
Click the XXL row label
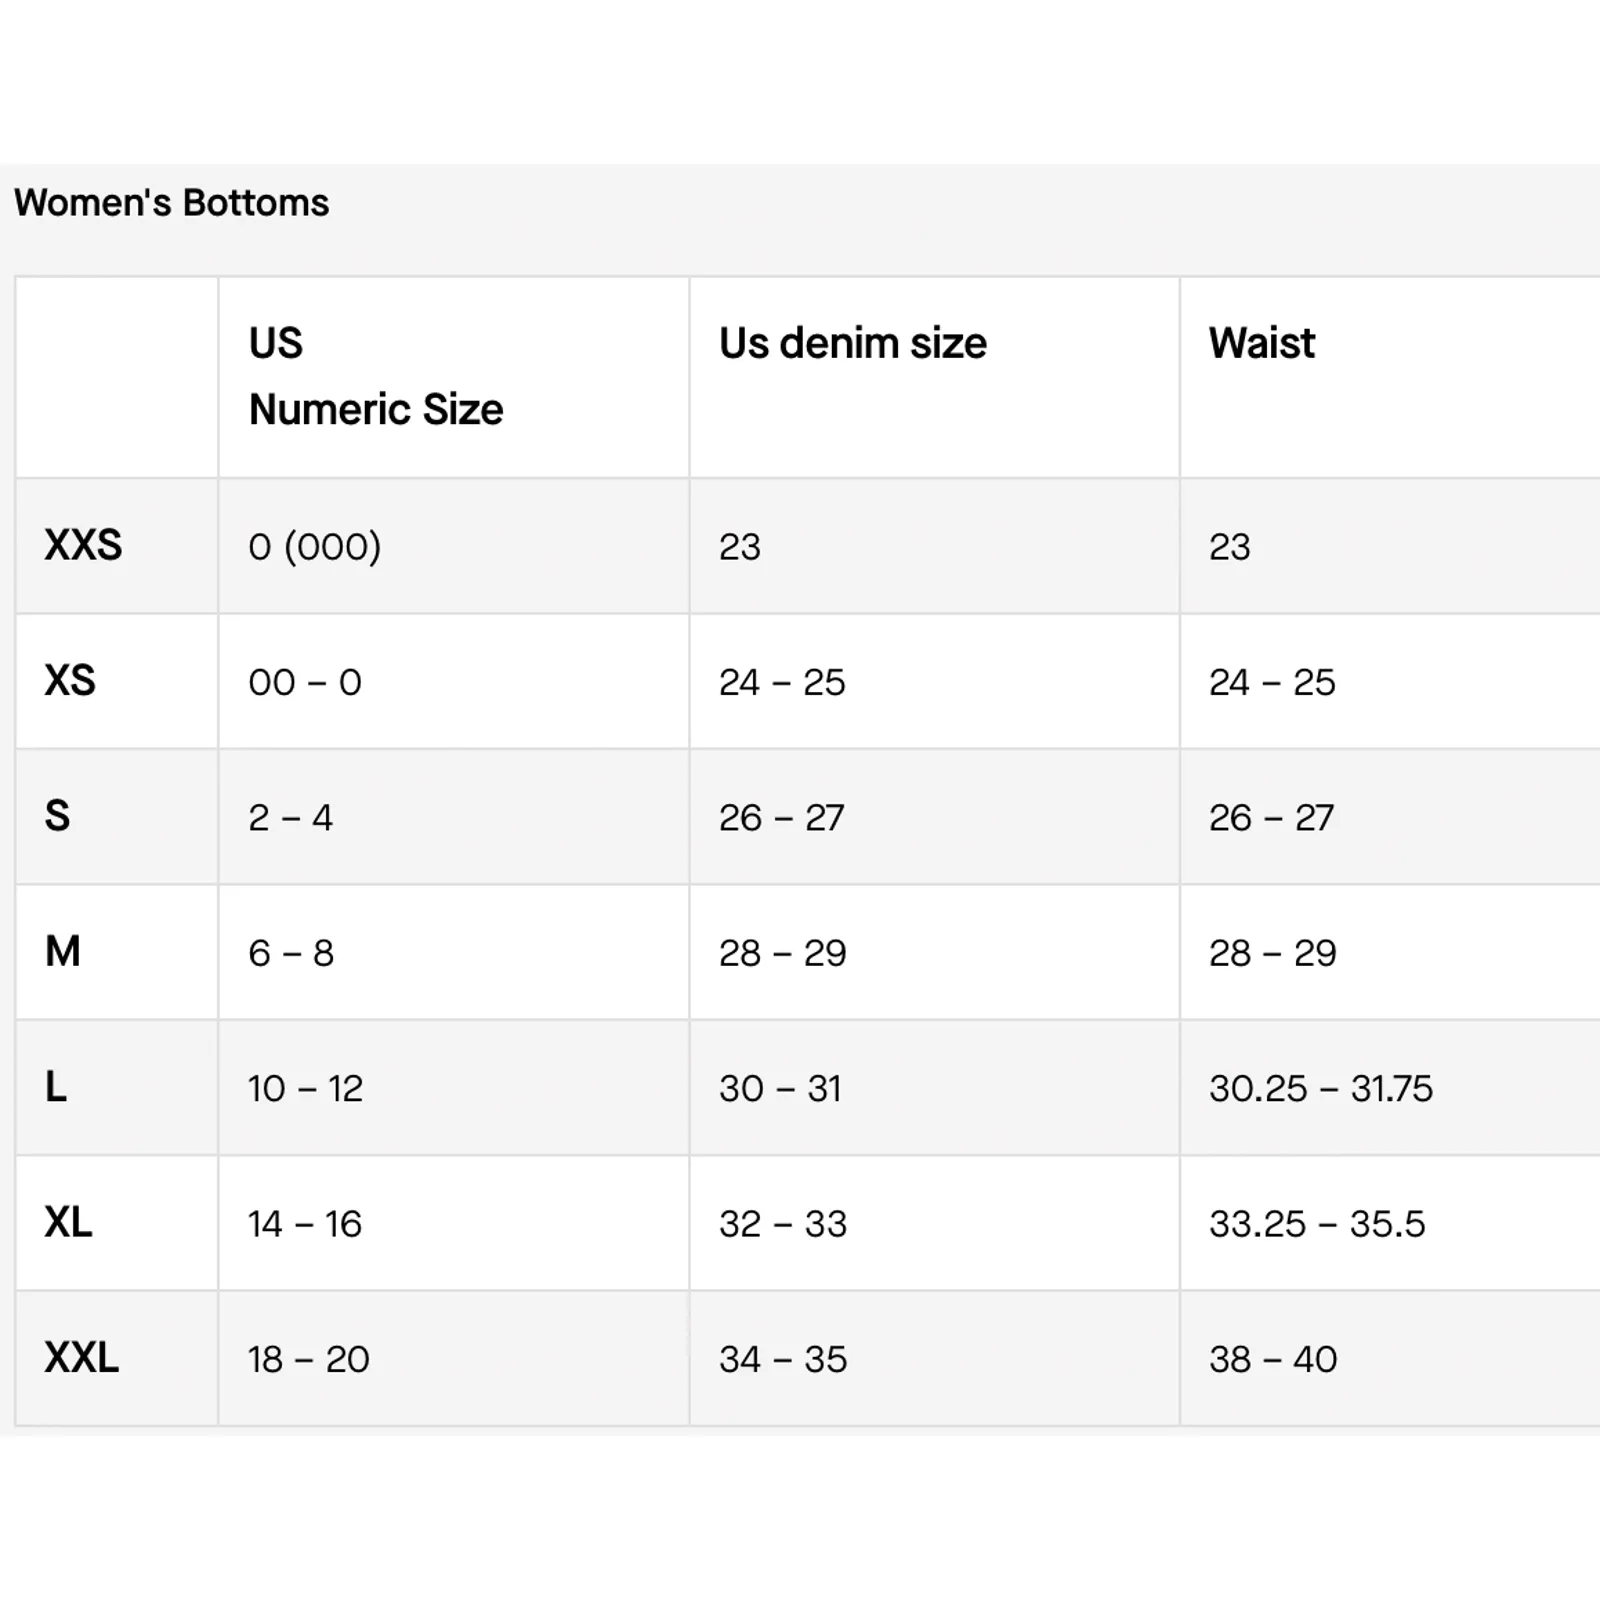(81, 1357)
